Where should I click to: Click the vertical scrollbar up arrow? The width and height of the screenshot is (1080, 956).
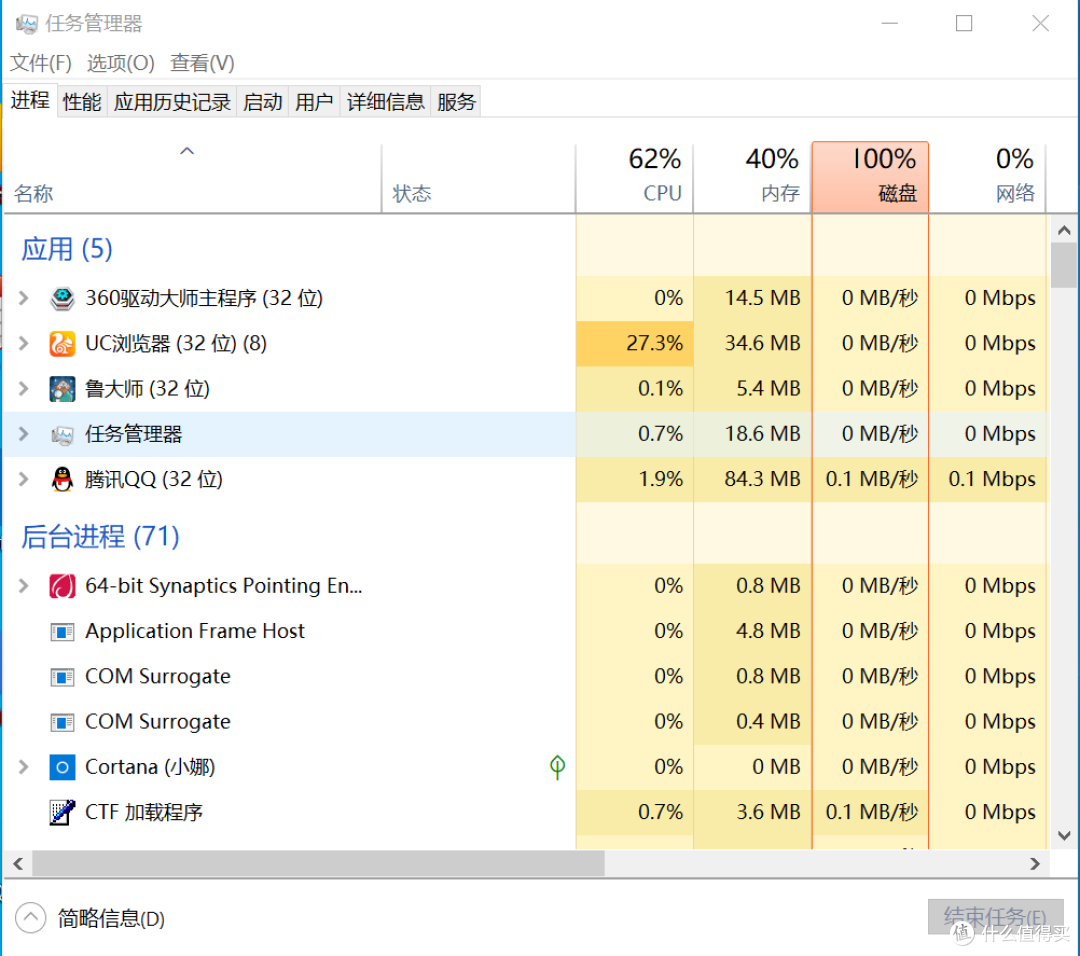coord(1064,231)
